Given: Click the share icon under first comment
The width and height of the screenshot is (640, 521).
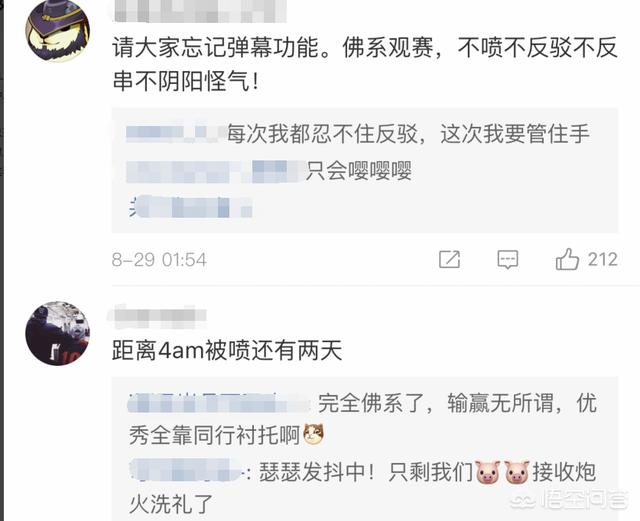Looking at the screenshot, I should coord(449,259).
